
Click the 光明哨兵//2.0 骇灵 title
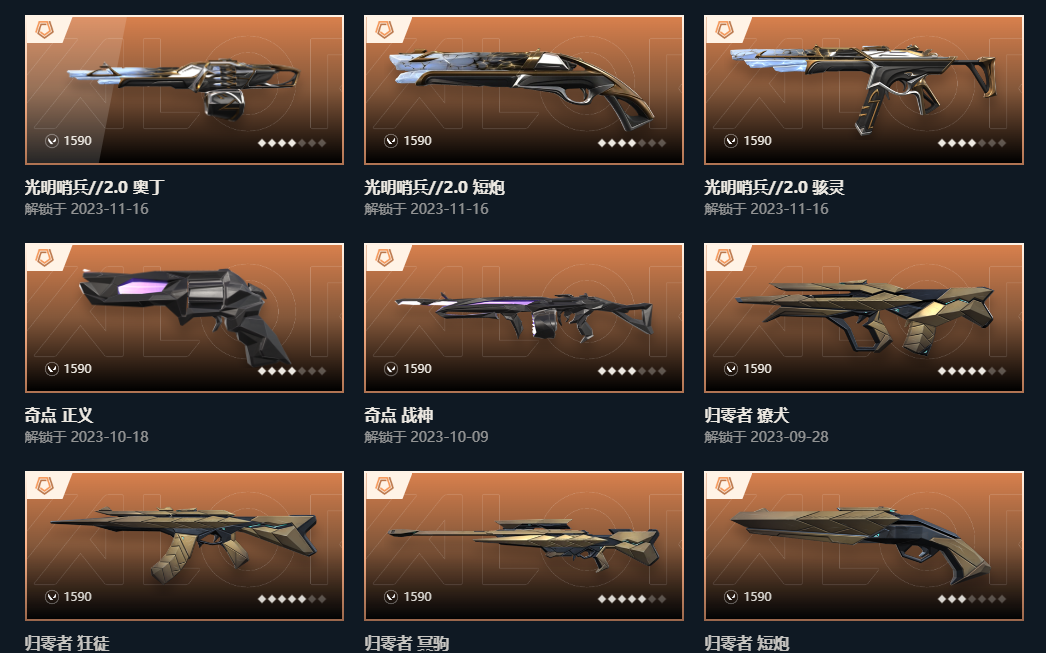pos(774,187)
